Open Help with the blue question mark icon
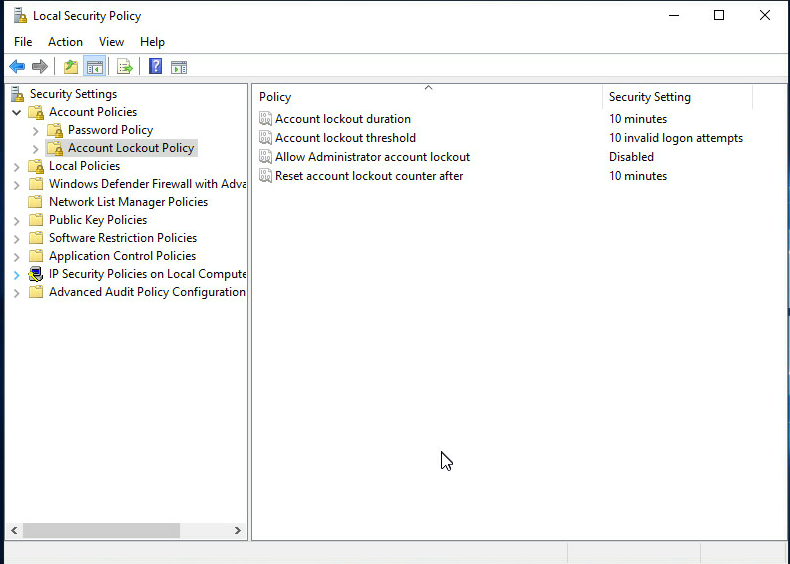Image resolution: width=790 pixels, height=564 pixels. 155,67
